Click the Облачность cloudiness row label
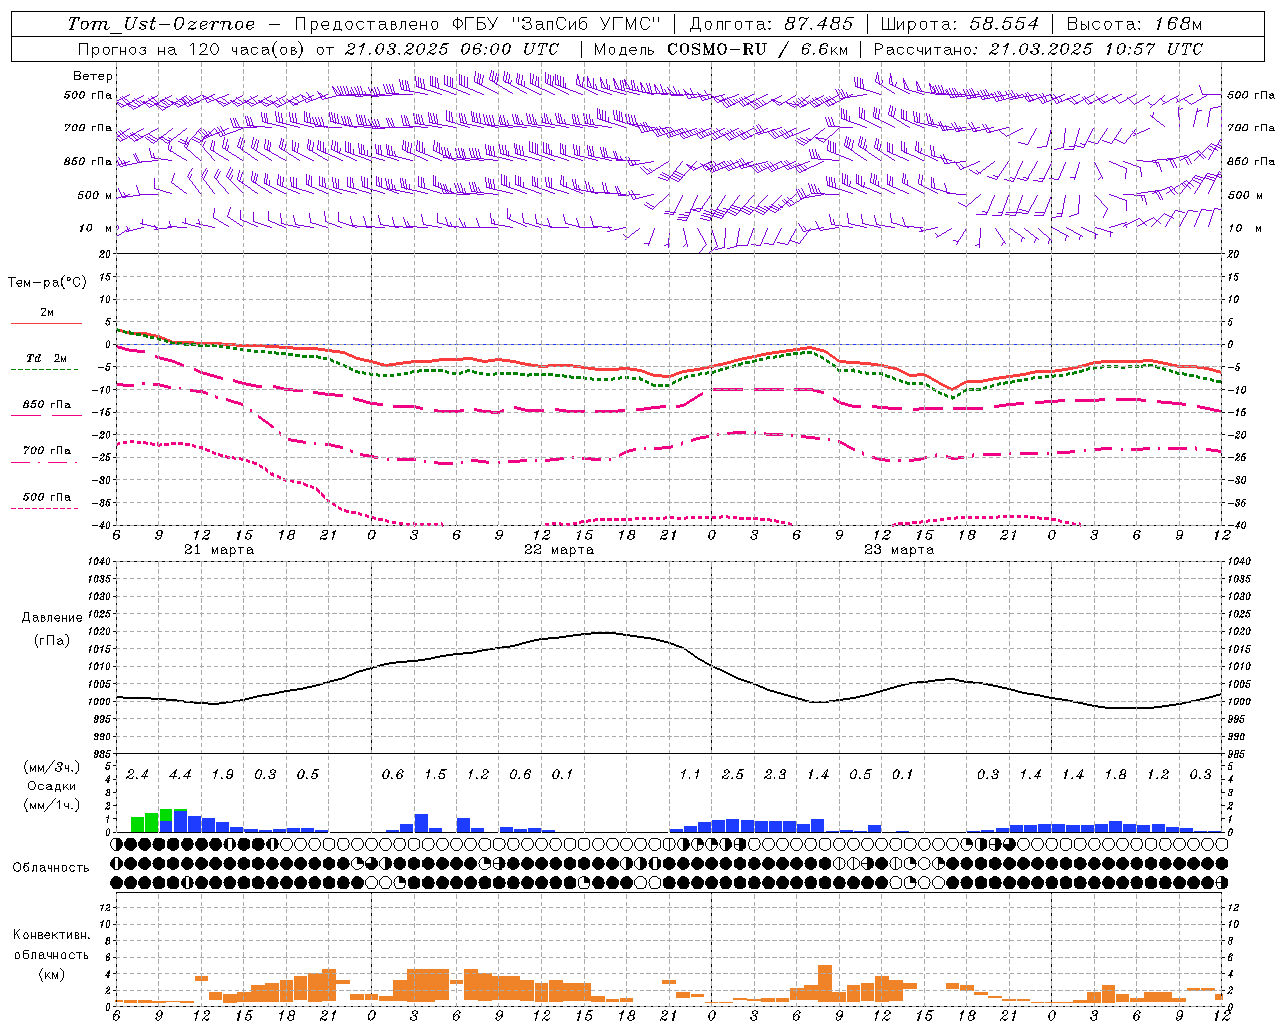The height and width of the screenshot is (1024, 1280). click(x=51, y=868)
